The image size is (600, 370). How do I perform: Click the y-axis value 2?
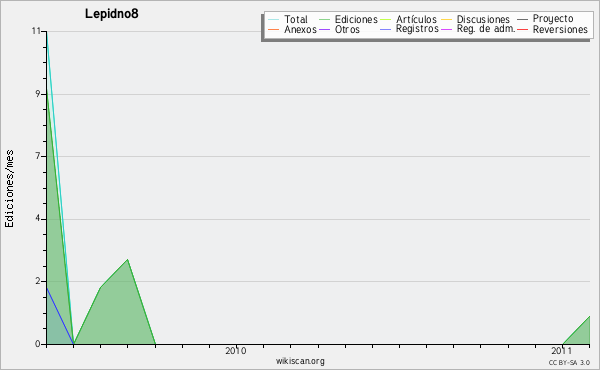click(x=38, y=281)
